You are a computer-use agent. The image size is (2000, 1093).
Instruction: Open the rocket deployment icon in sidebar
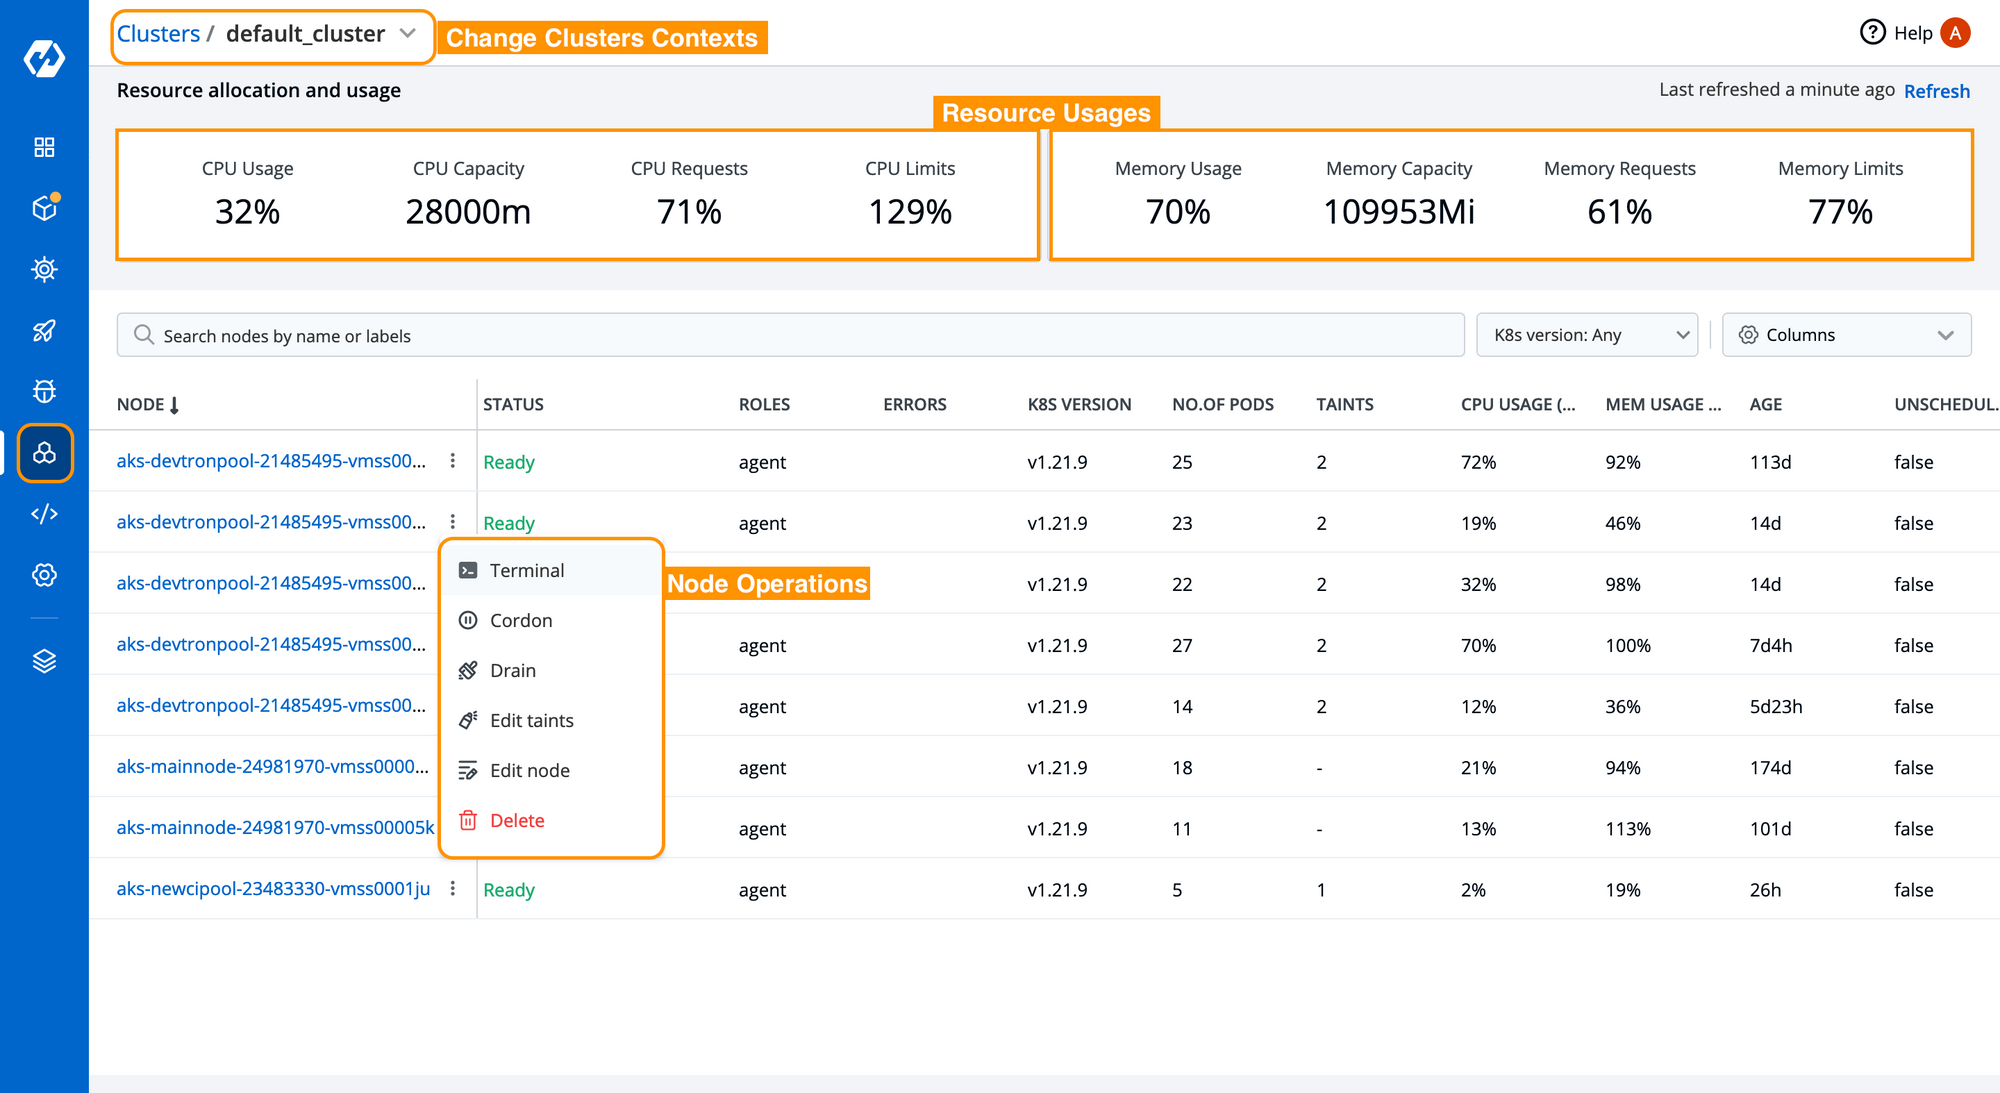pos(44,331)
